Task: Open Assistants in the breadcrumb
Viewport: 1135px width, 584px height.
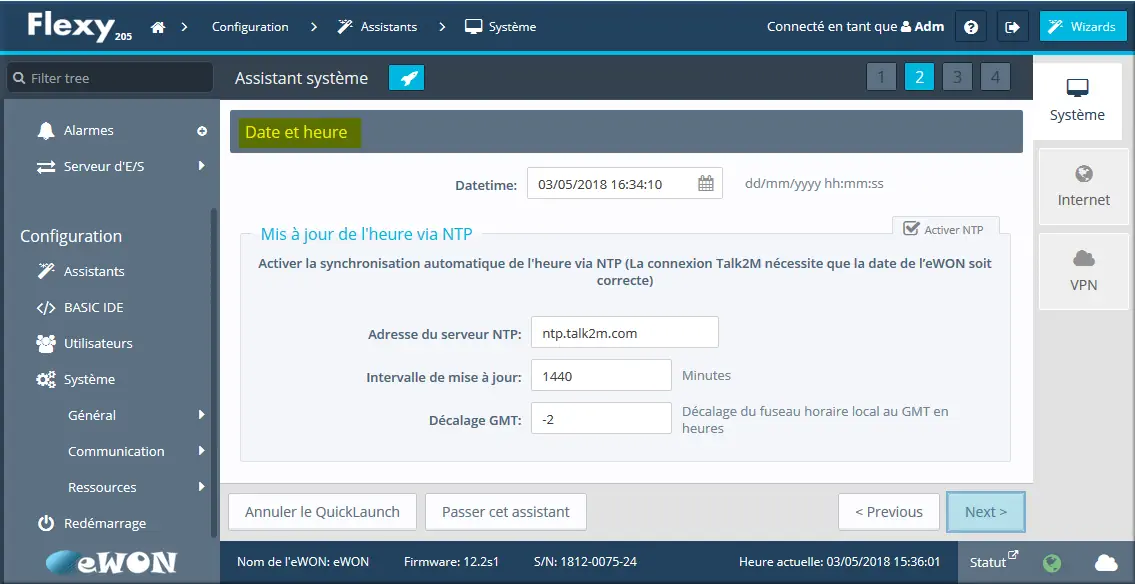Action: (x=377, y=27)
